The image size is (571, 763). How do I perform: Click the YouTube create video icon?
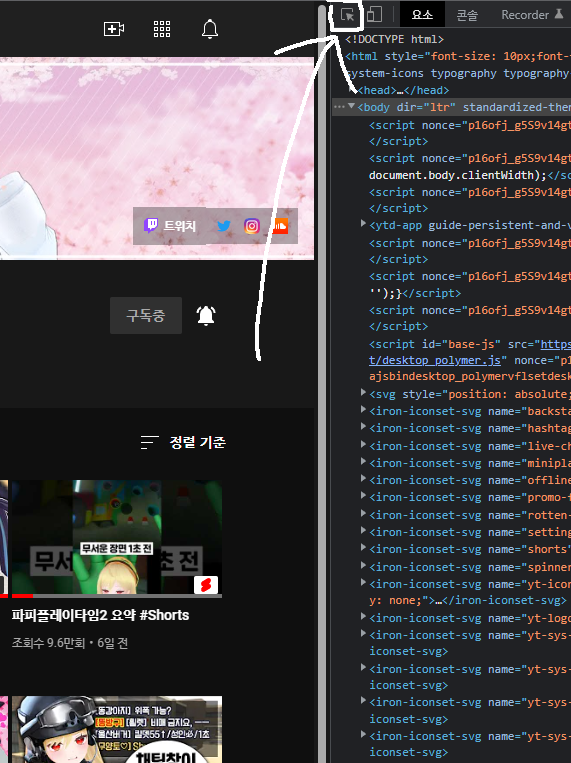tap(114, 29)
